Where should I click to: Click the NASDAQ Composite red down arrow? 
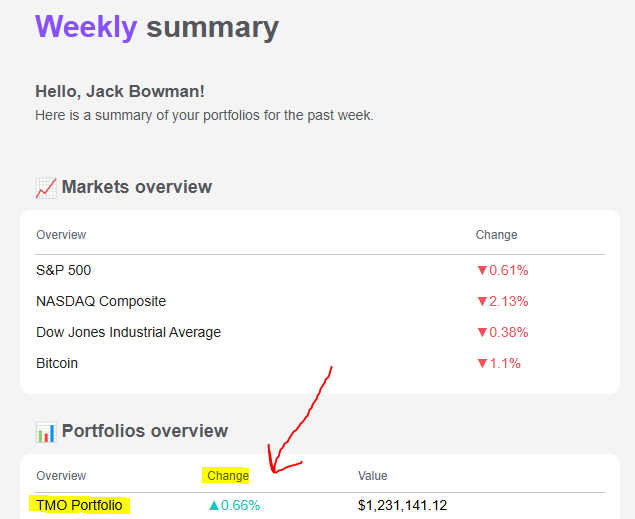[x=482, y=302]
